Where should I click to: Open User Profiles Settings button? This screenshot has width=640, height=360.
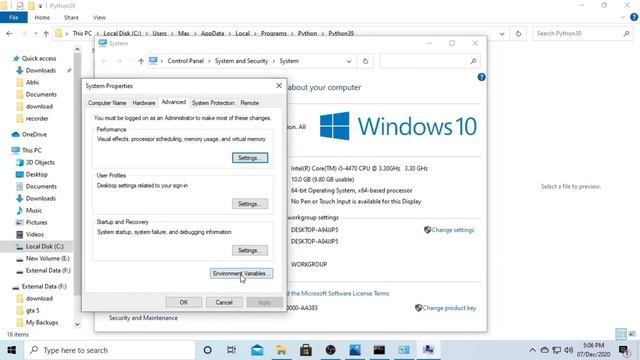pos(250,204)
